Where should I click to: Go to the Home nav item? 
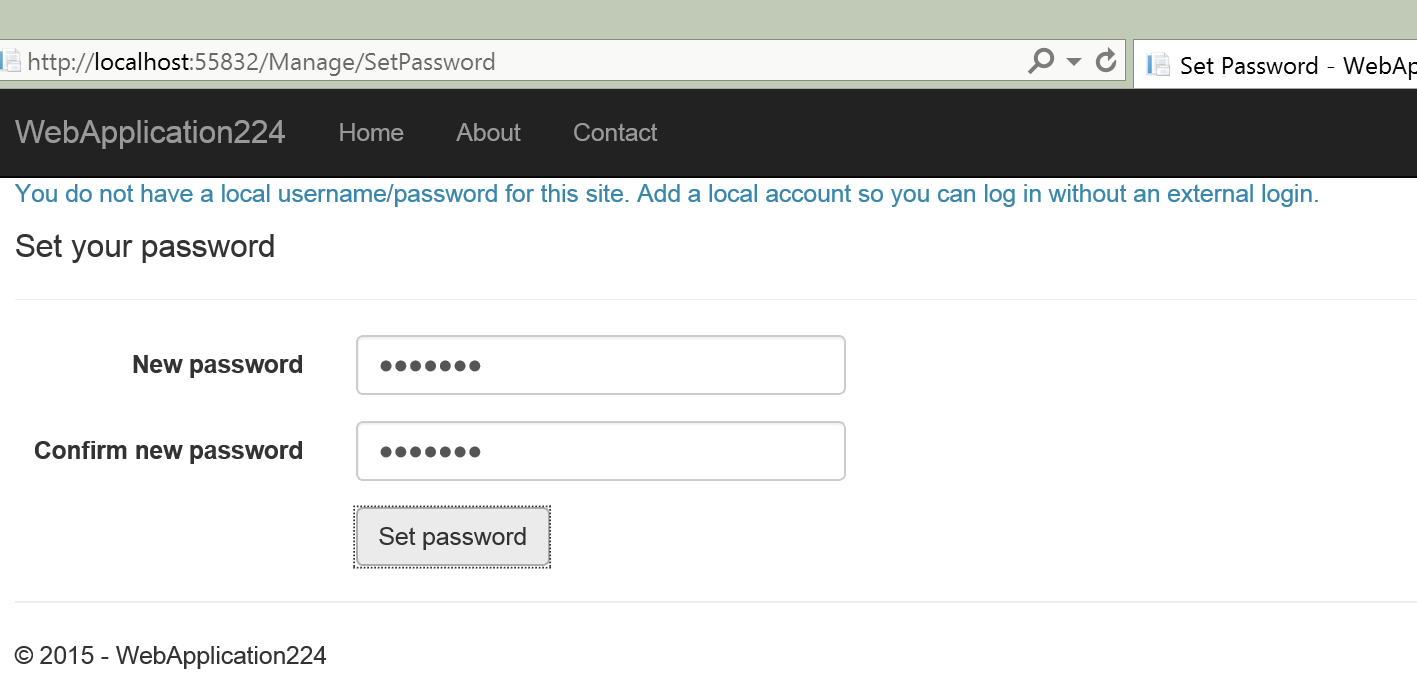[371, 133]
